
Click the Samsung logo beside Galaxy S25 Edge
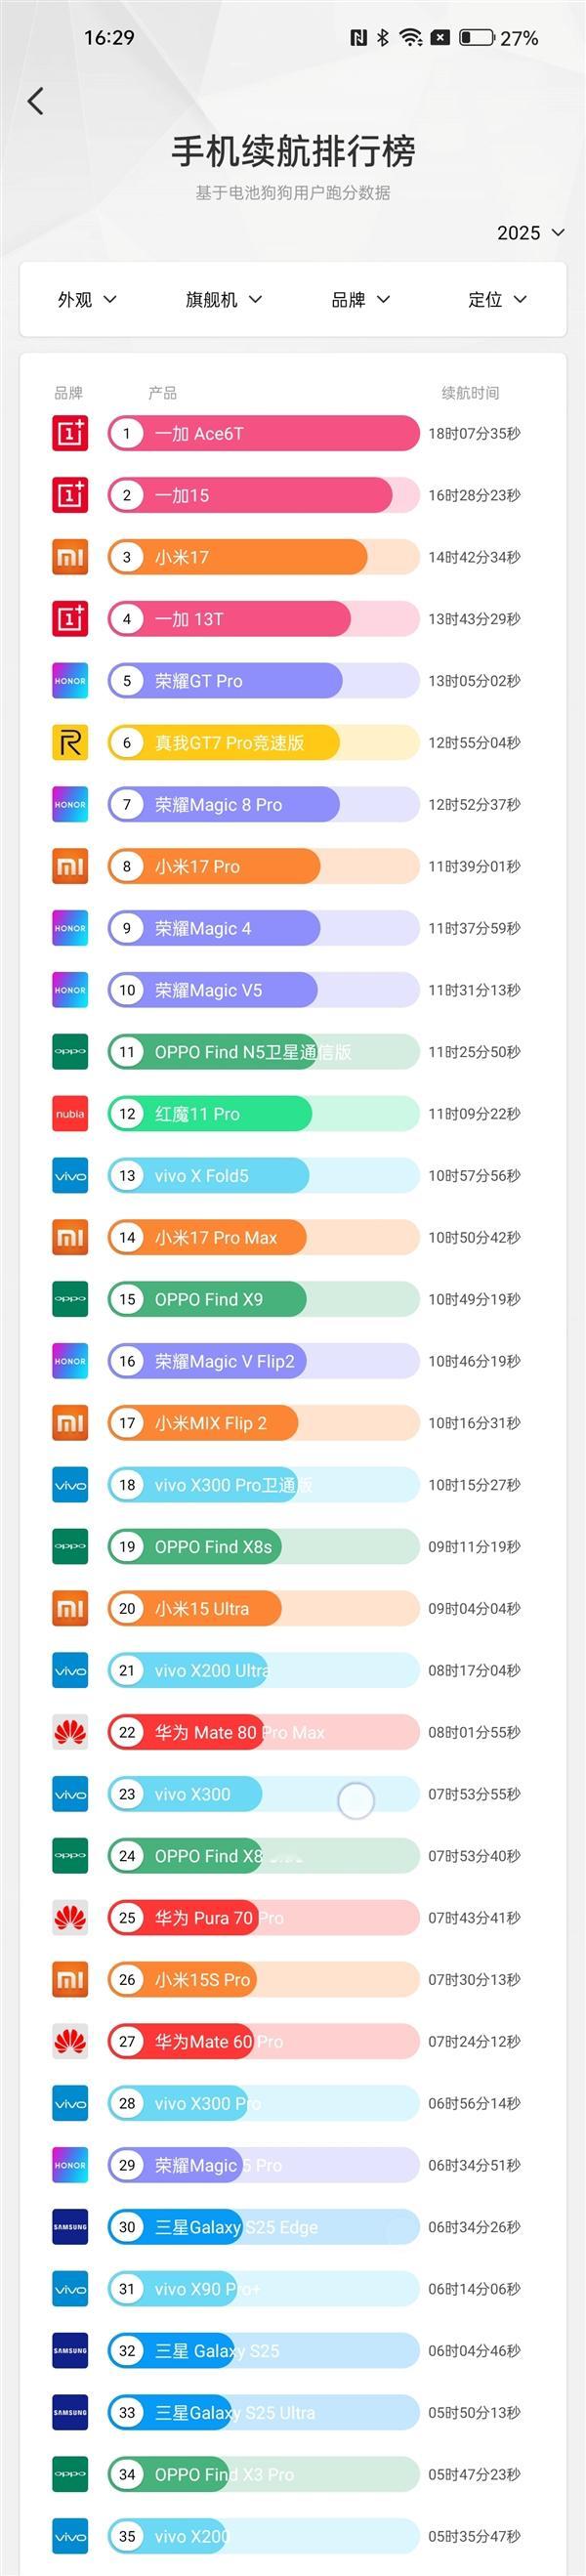[70, 2226]
